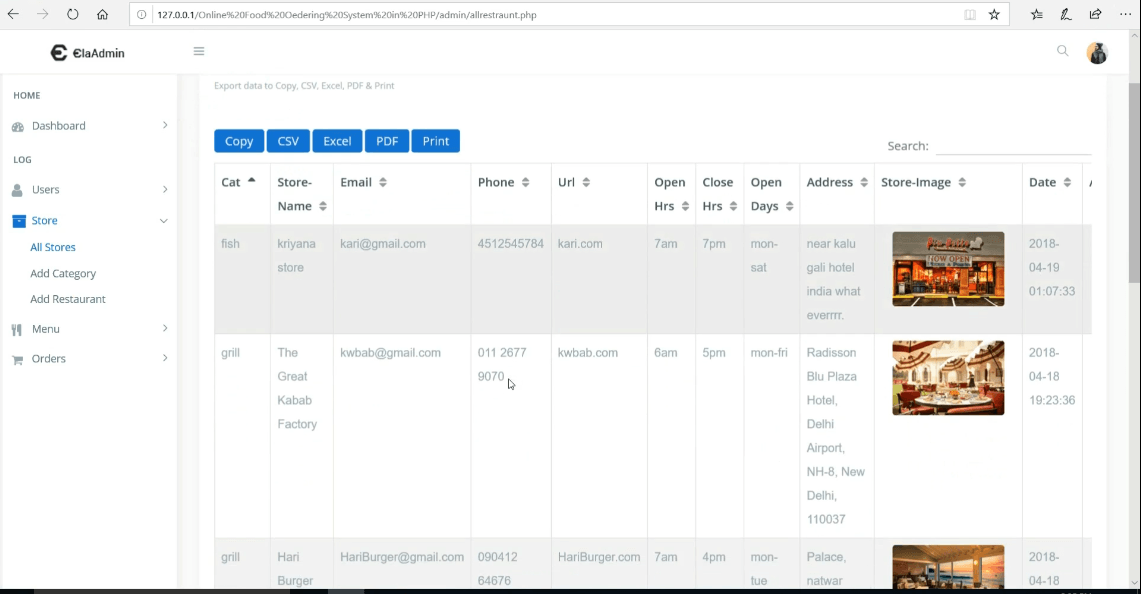Viewport: 1141px width, 594px height.
Task: Click the browser home icon
Action: click(x=102, y=15)
